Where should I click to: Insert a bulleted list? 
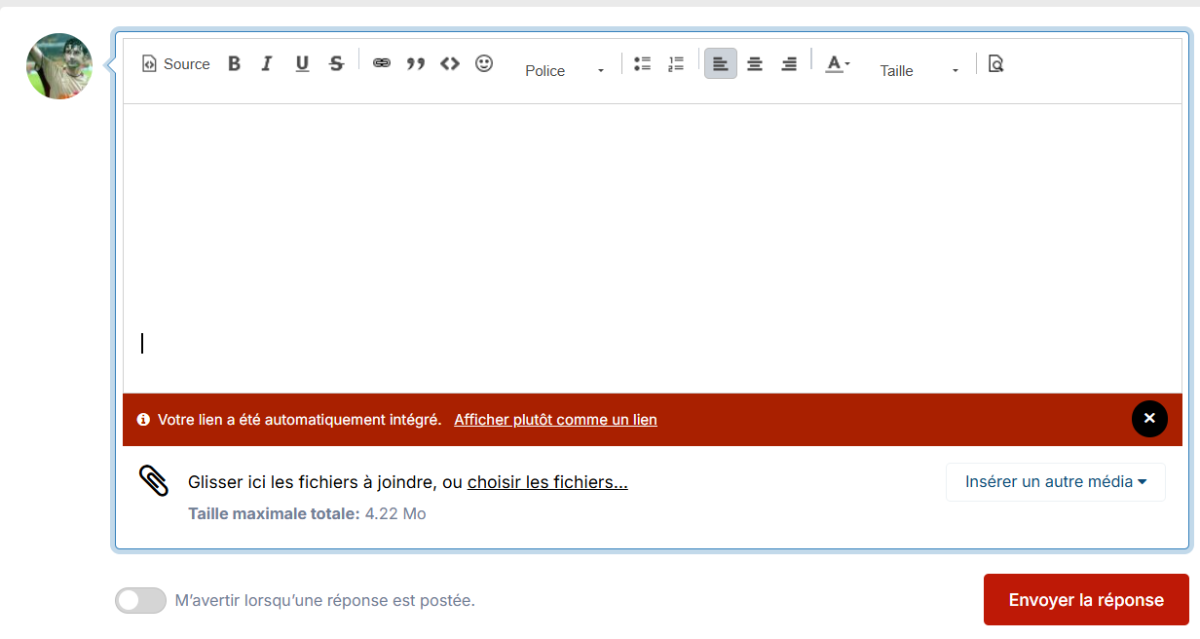(x=642, y=64)
